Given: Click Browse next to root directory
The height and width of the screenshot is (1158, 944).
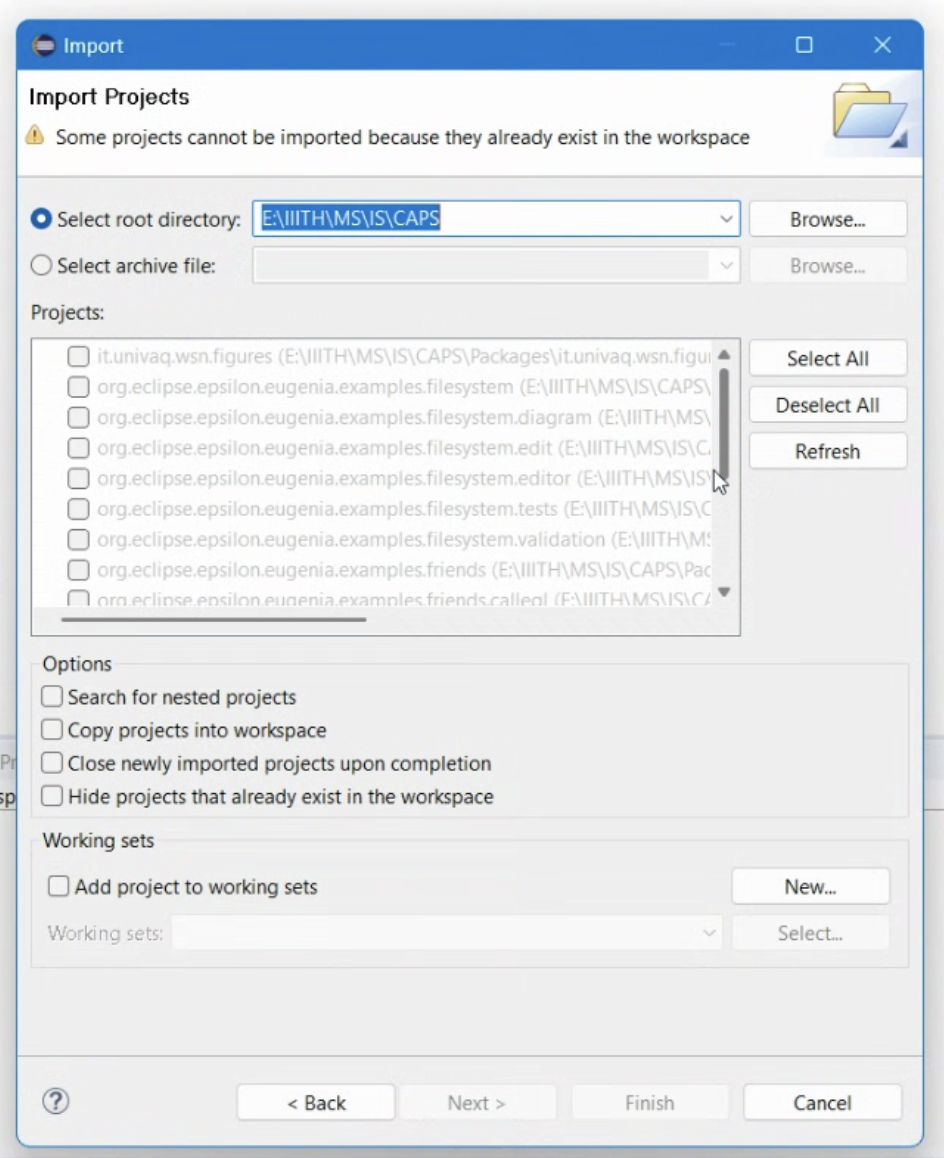Looking at the screenshot, I should point(827,217).
